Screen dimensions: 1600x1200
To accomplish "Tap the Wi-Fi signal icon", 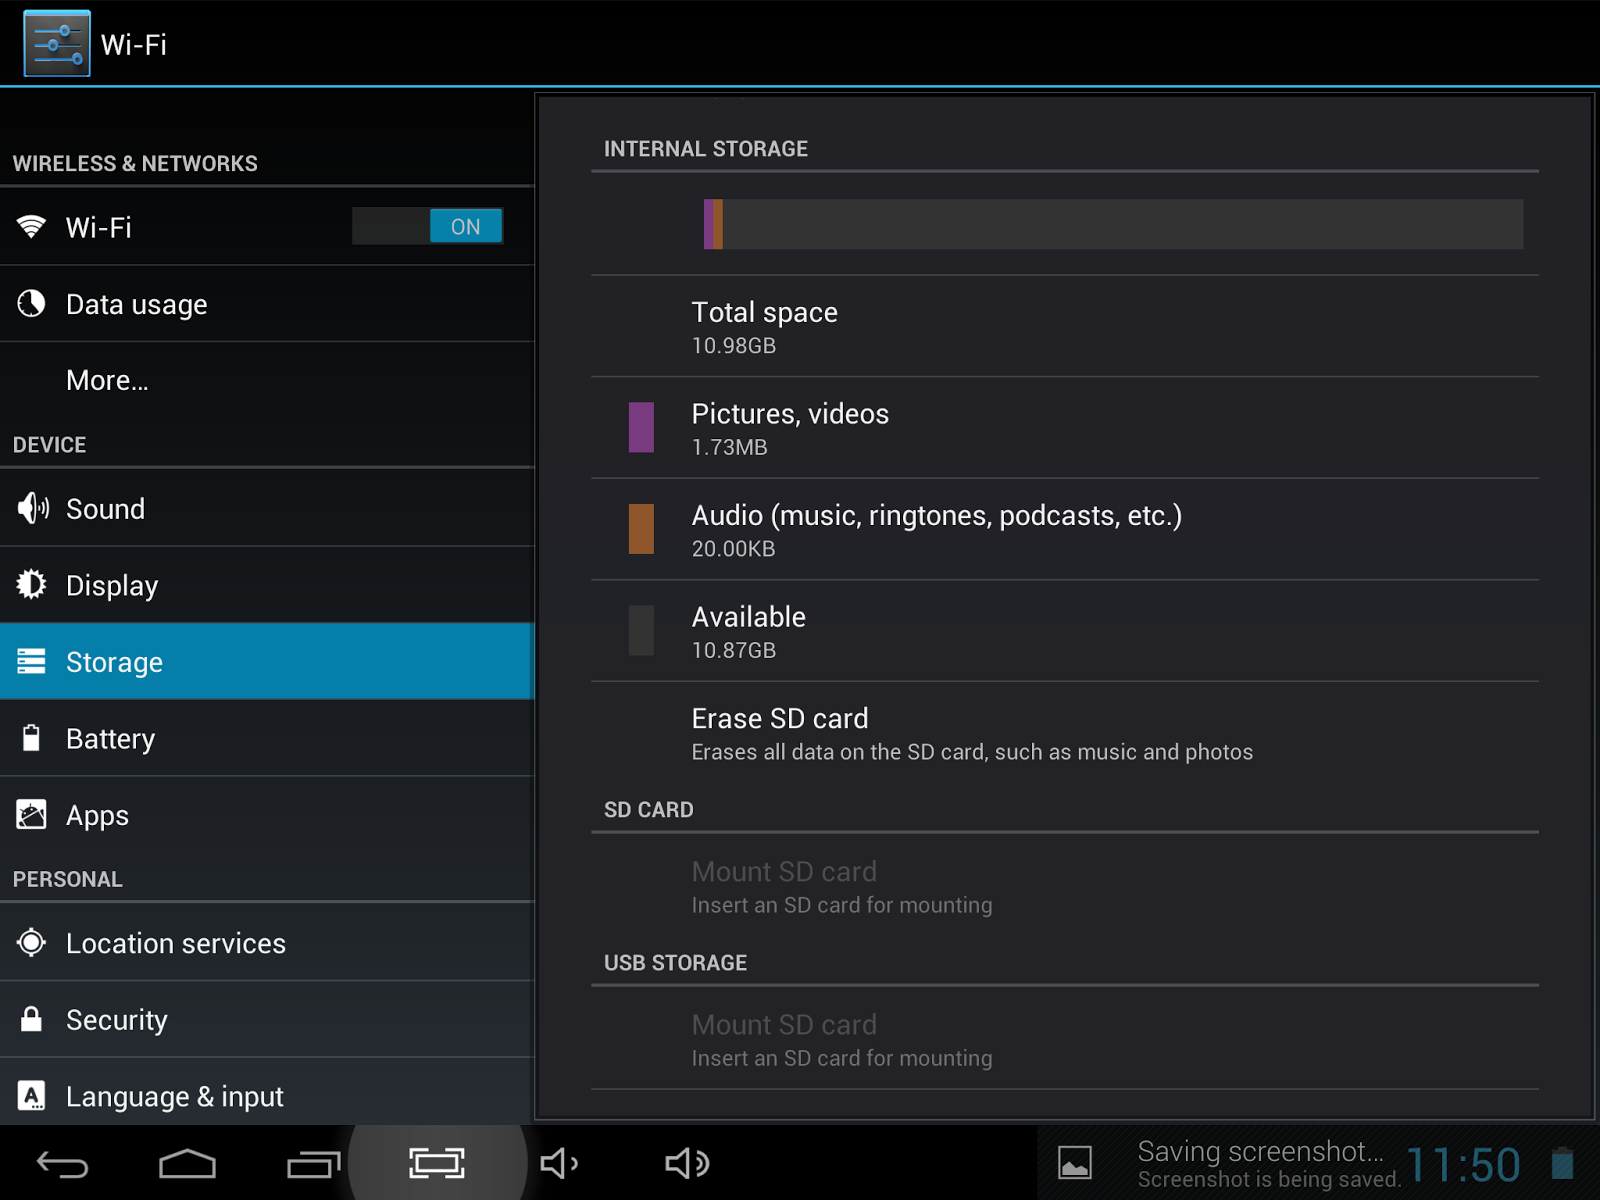I will tap(31, 227).
